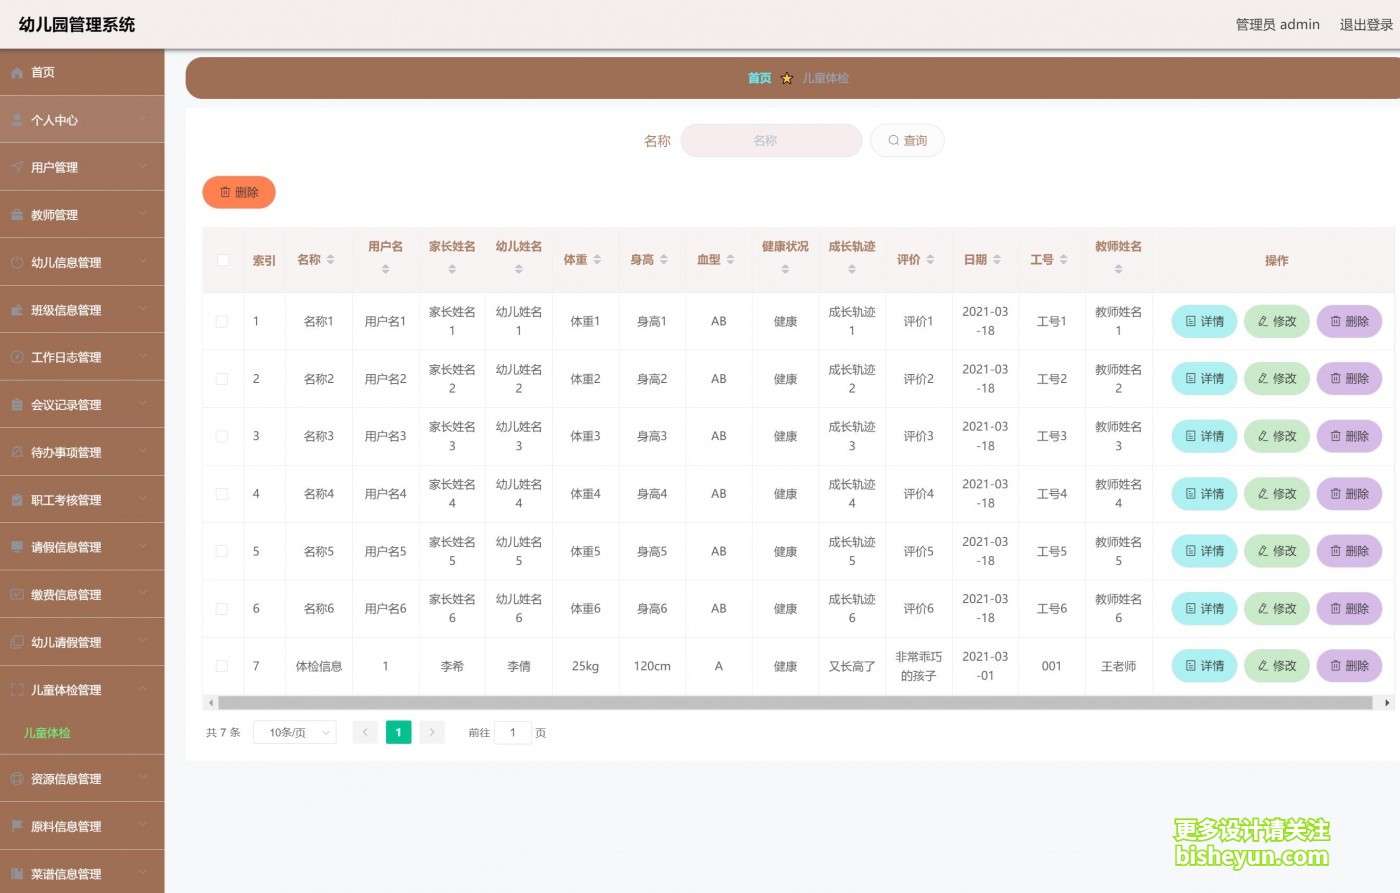1400x893 pixels.
Task: Click the clock icon beside 工作日志管理
Action: [x=17, y=357]
